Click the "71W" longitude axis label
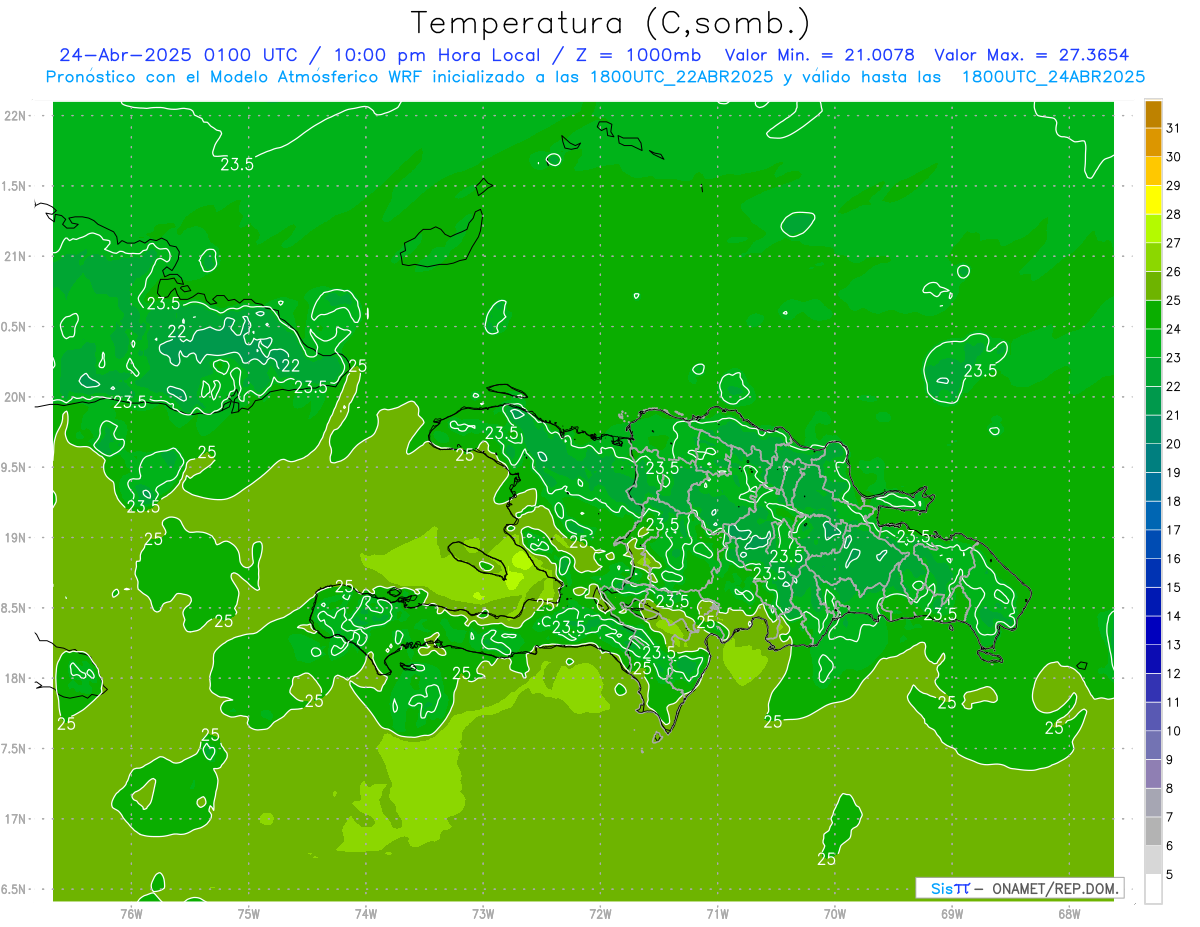 pos(717,914)
